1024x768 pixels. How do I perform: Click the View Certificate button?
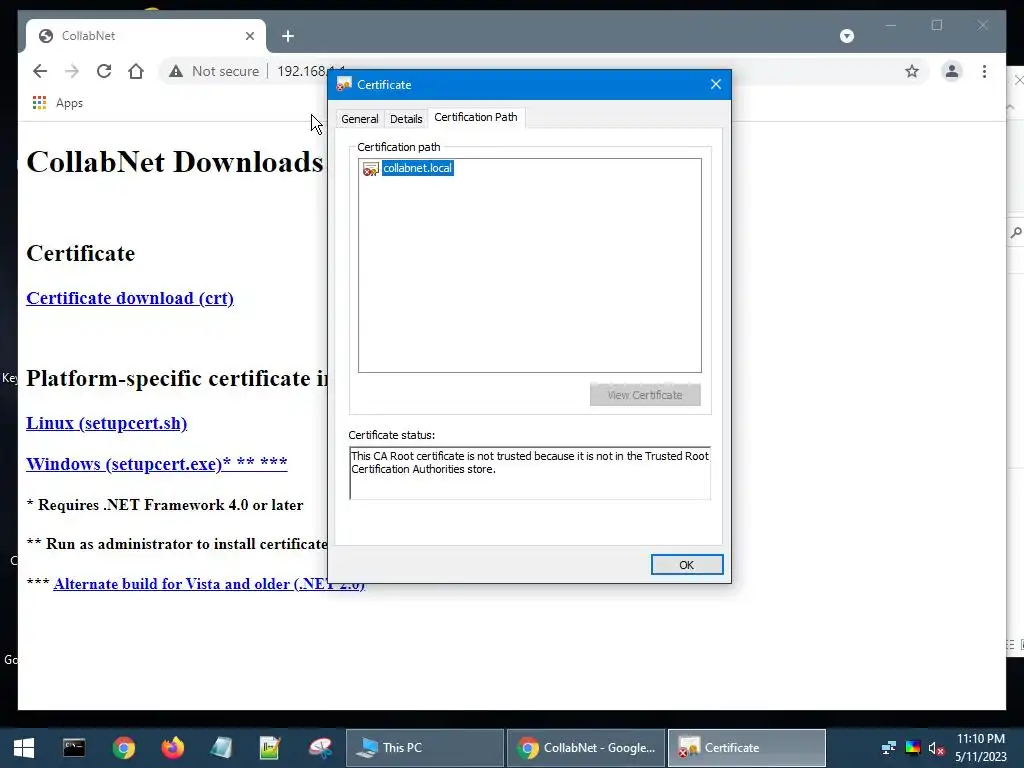[645, 395]
